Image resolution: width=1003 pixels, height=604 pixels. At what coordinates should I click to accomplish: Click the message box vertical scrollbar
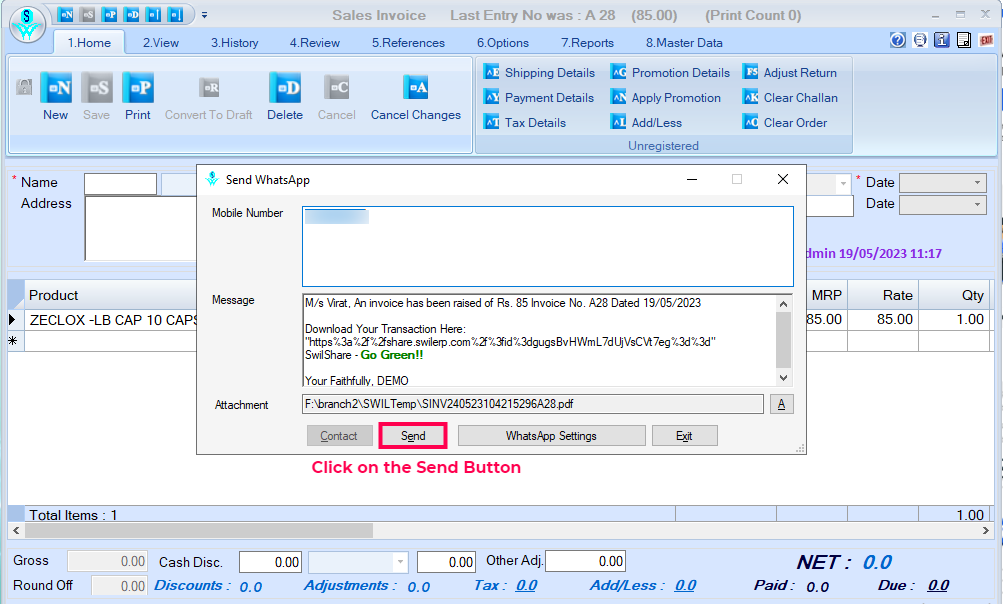point(783,340)
